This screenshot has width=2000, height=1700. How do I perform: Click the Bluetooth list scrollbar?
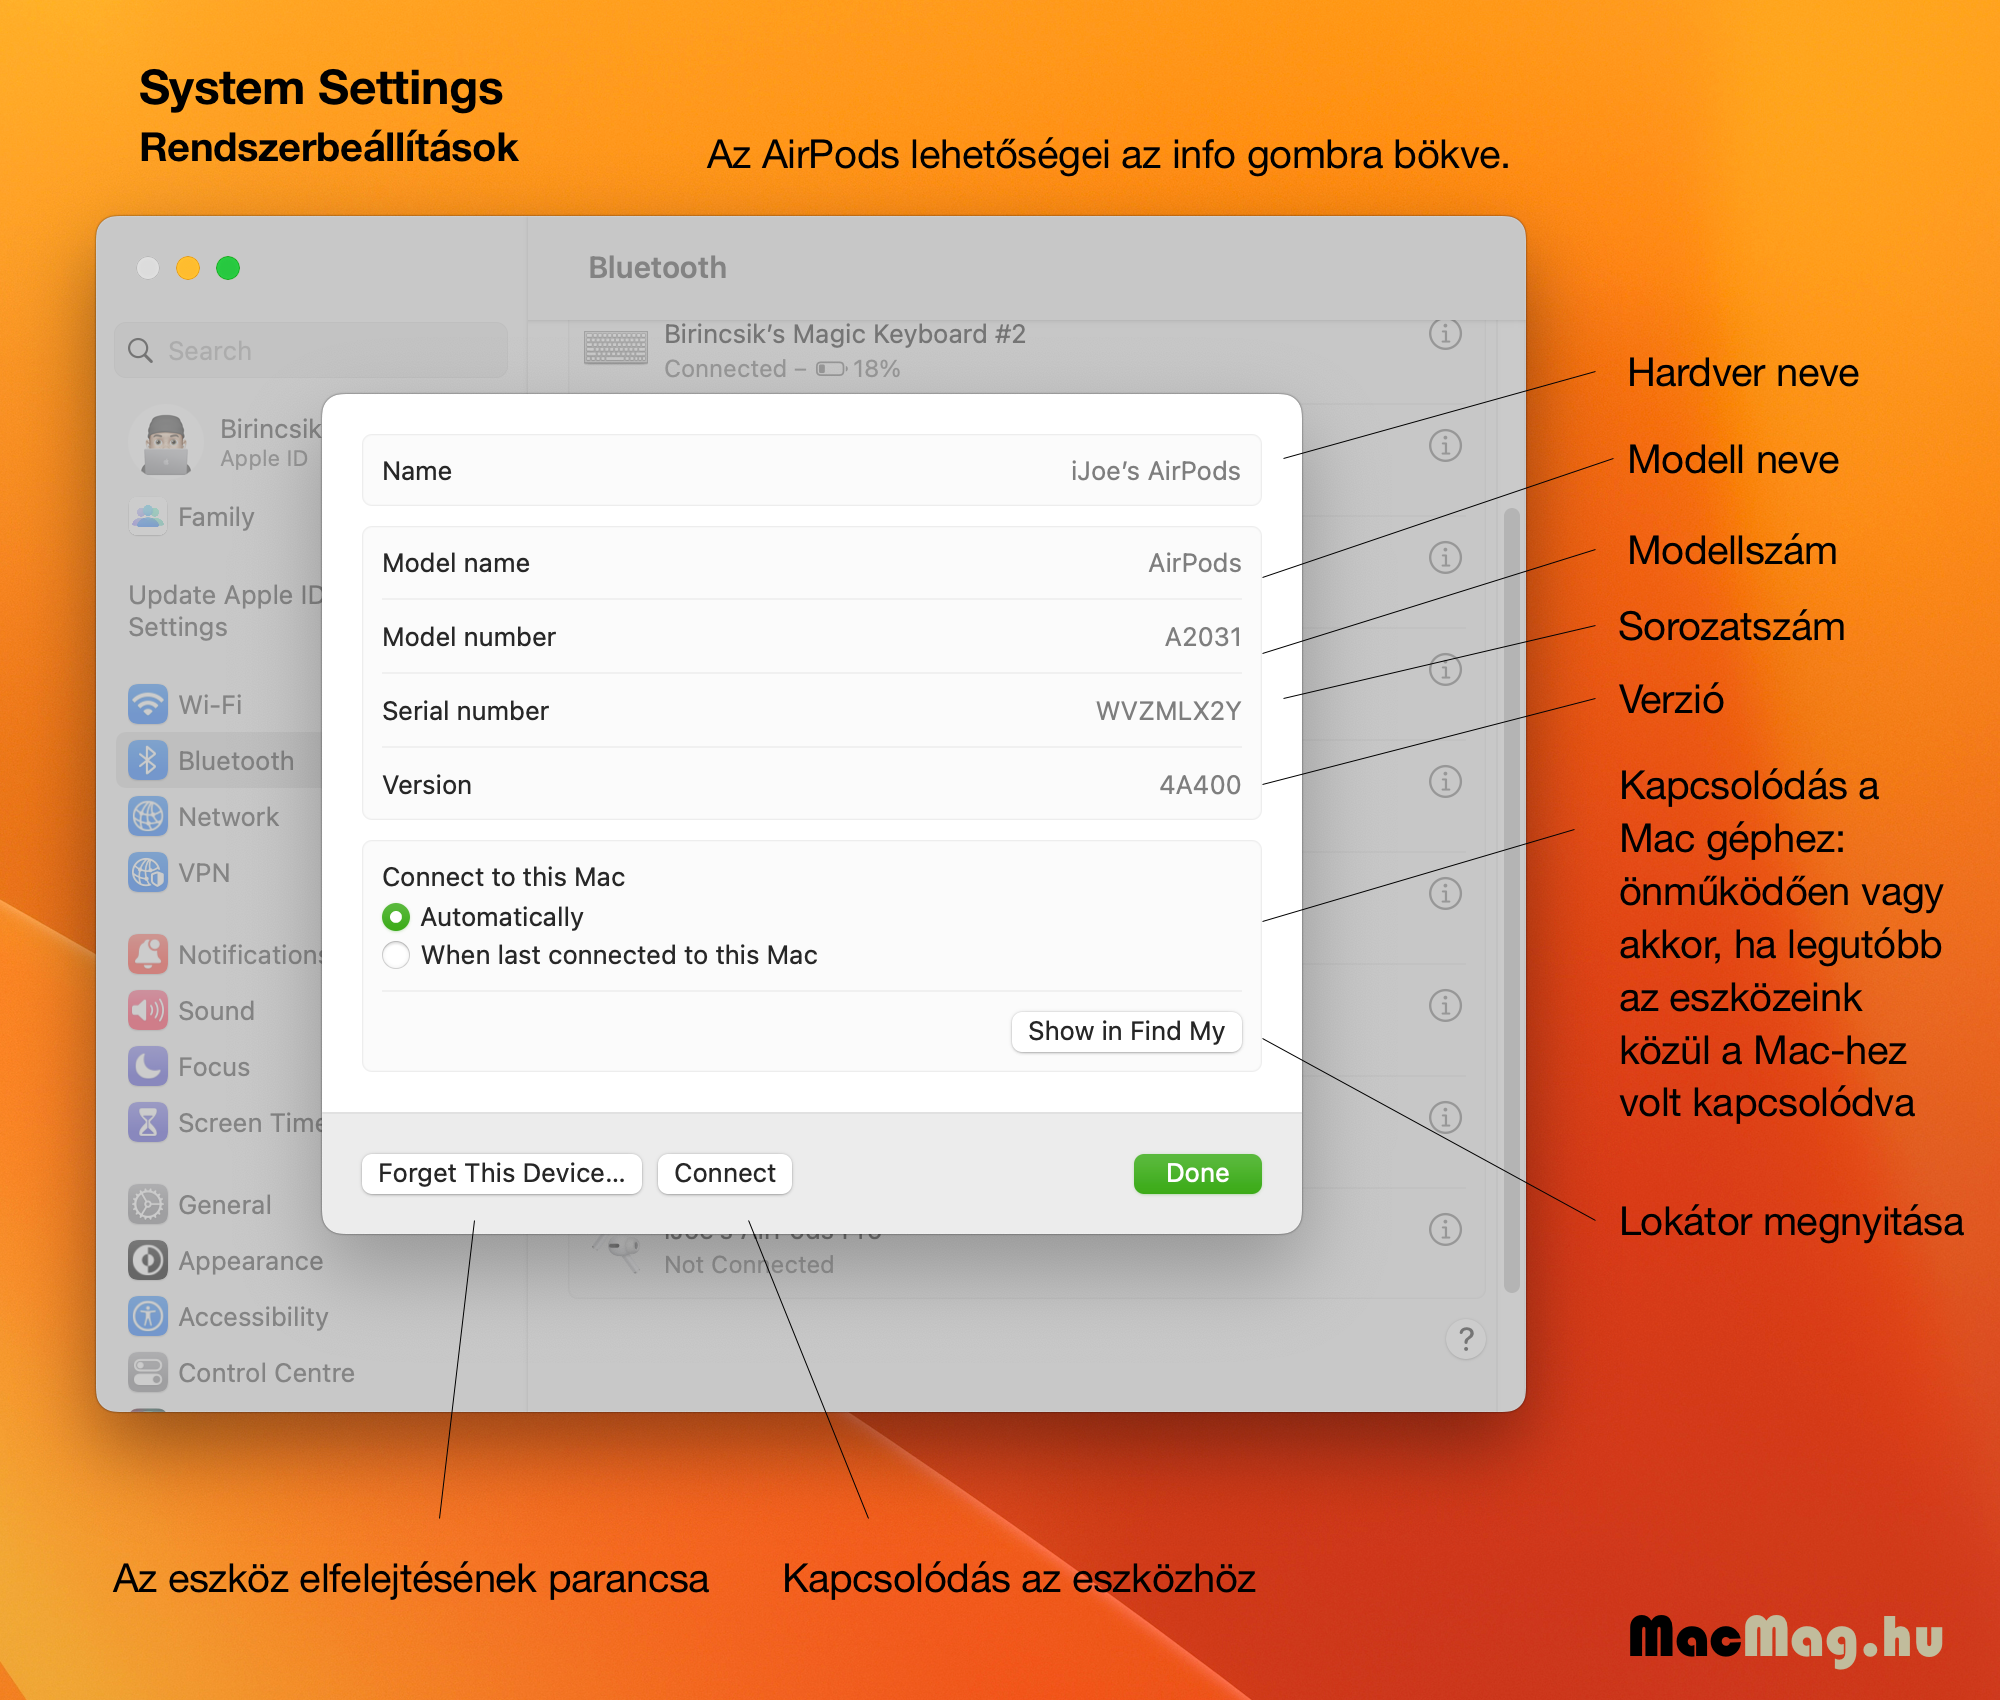1511,900
